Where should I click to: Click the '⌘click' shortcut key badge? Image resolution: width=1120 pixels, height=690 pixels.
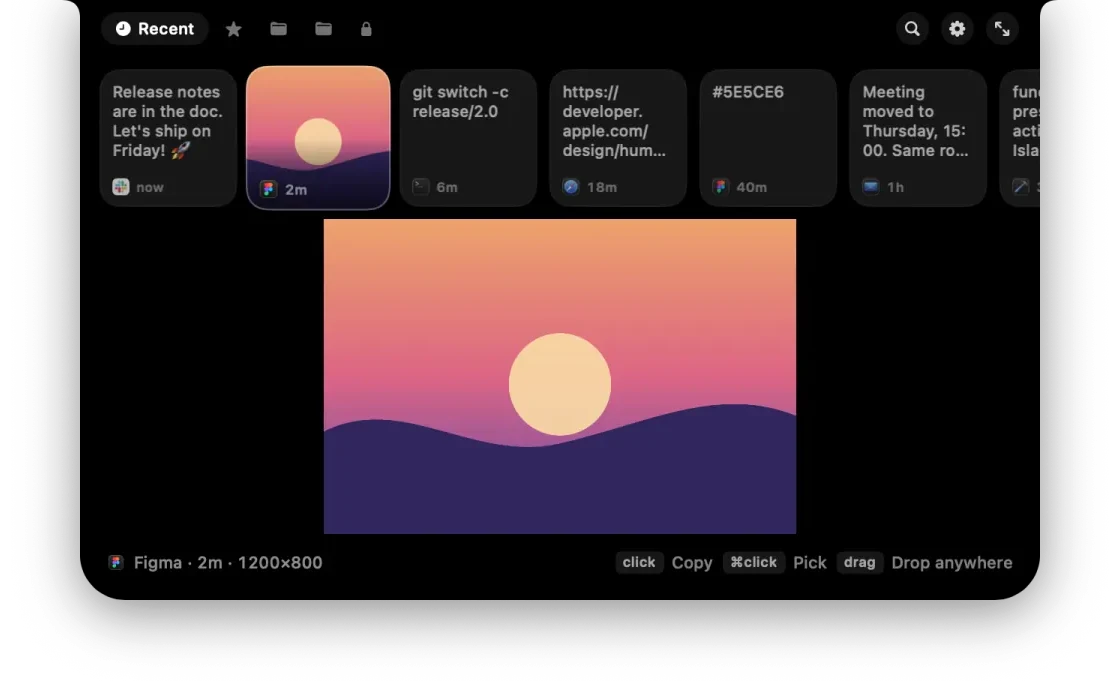point(754,562)
